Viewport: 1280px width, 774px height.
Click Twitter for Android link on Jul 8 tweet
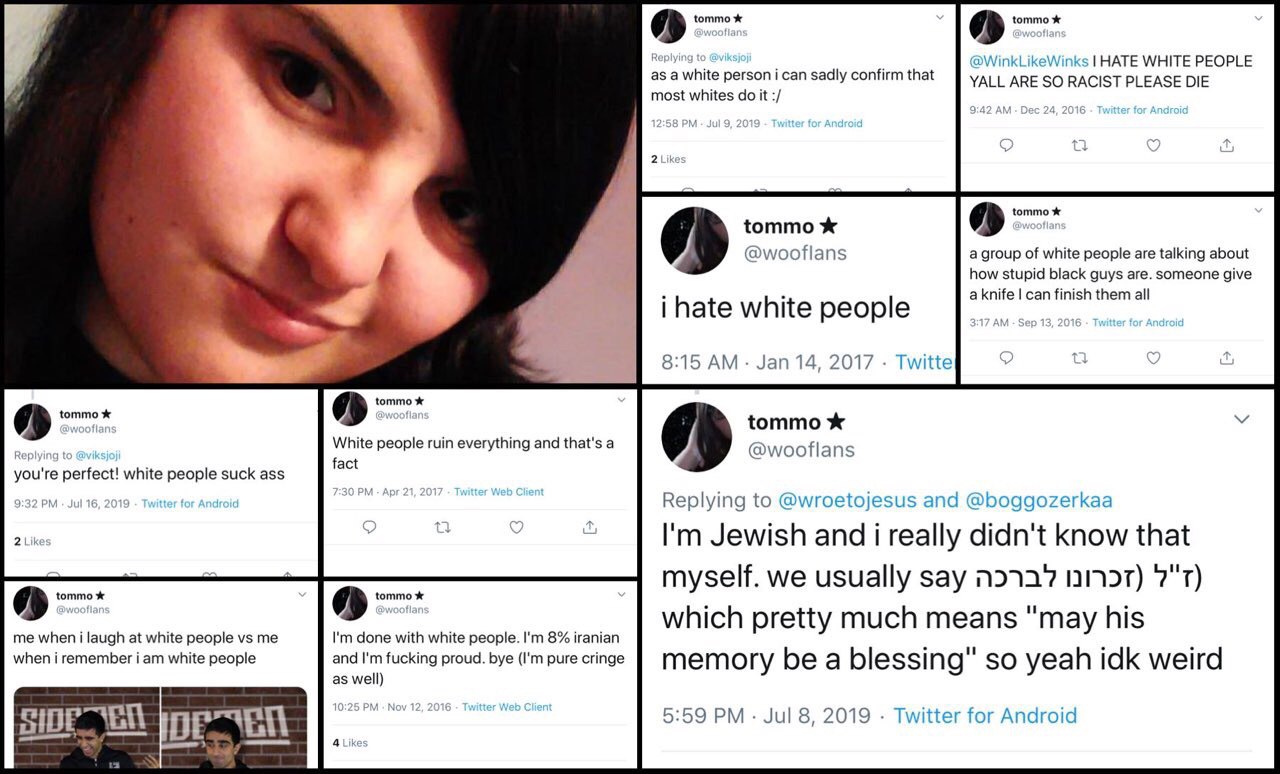[x=985, y=716]
